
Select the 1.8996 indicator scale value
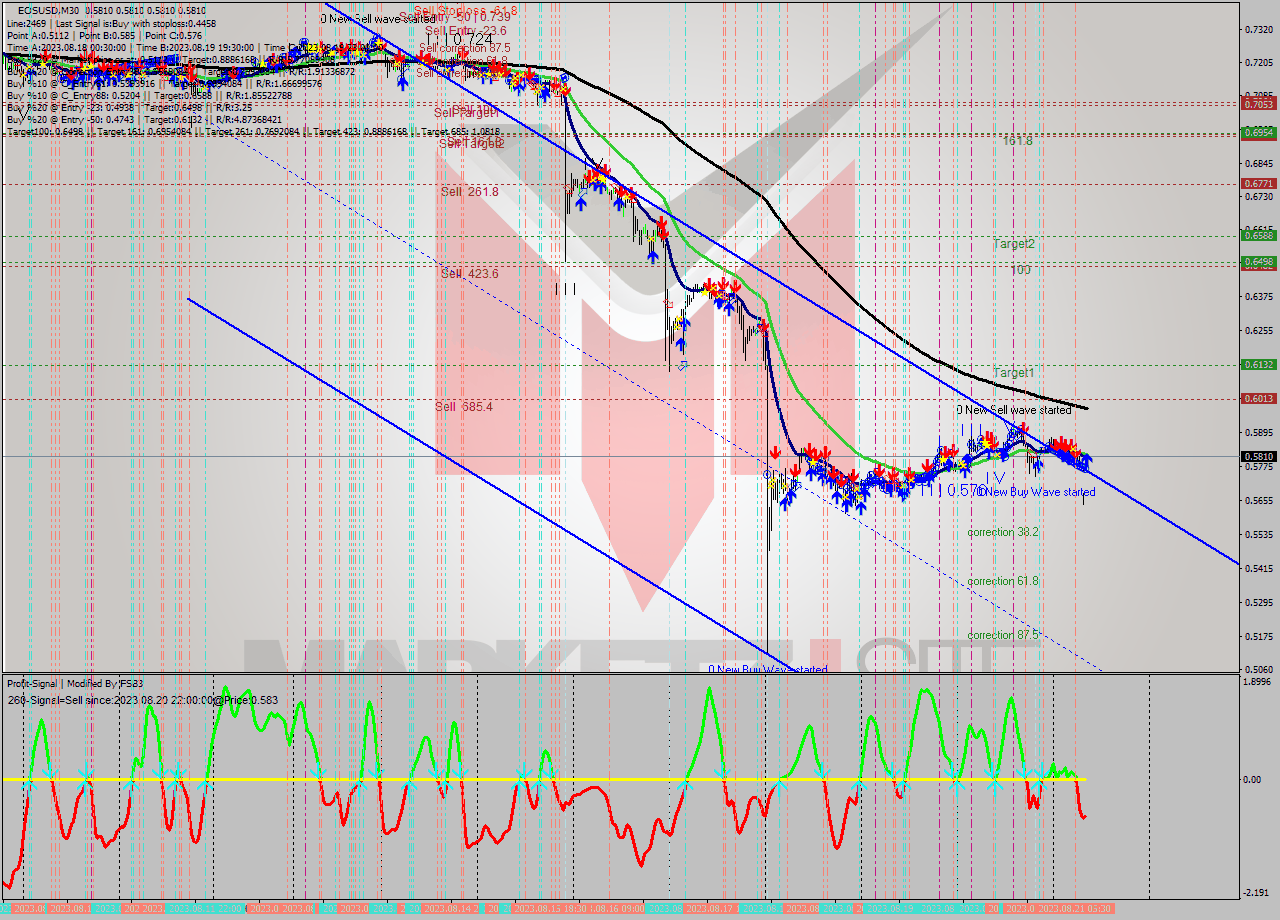1259,682
